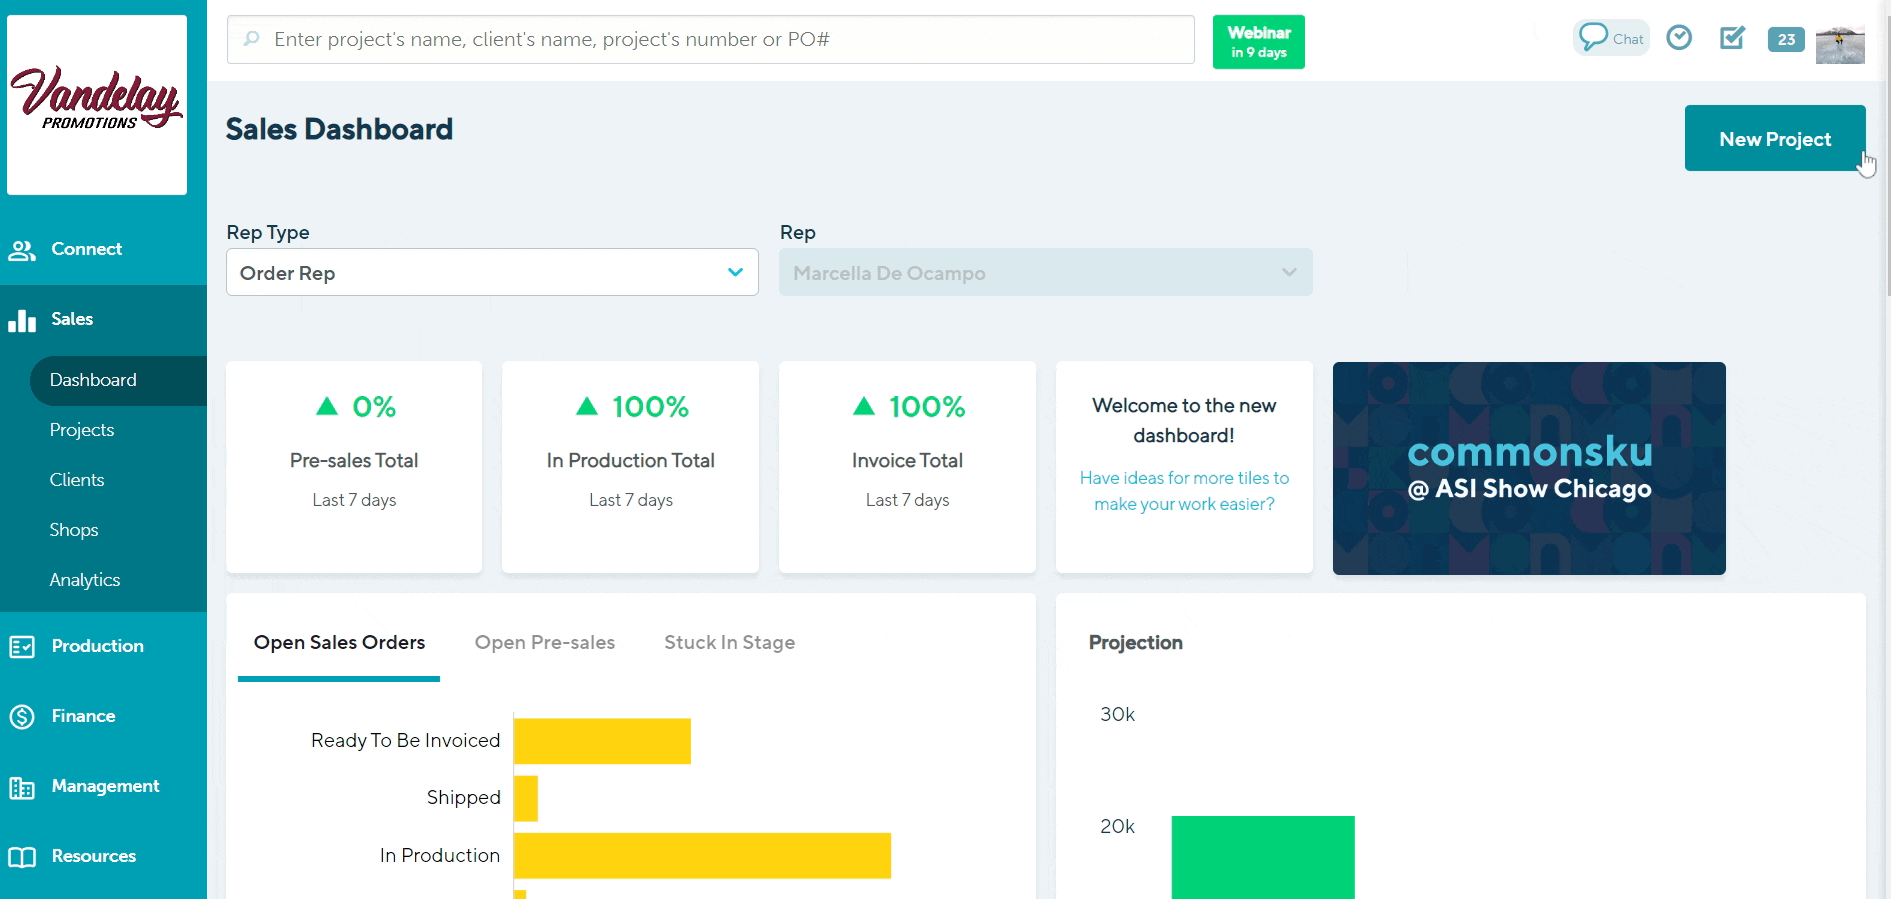Expand the Order Rep dropdown chevron
1891x899 pixels.
[735, 272]
